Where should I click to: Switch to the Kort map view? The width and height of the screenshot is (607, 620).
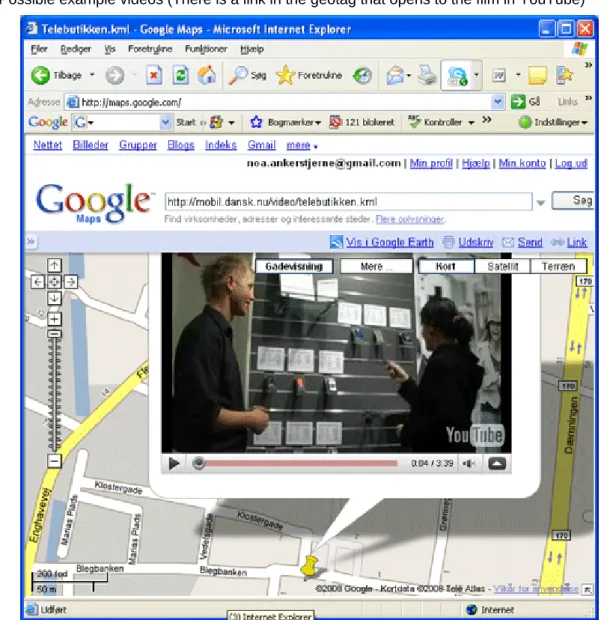point(446,267)
